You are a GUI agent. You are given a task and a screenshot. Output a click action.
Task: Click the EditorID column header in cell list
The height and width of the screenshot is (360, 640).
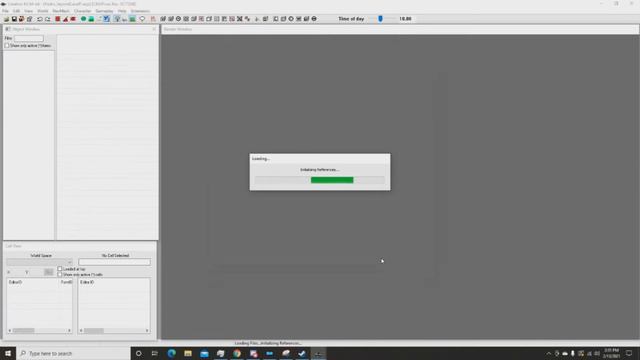pos(16,282)
